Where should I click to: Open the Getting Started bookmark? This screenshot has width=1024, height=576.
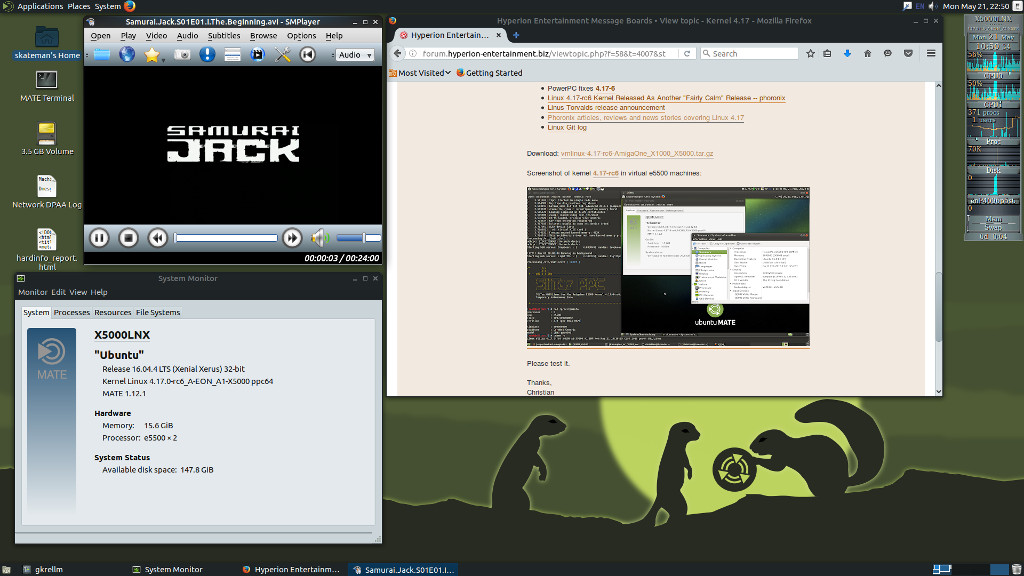click(489, 73)
